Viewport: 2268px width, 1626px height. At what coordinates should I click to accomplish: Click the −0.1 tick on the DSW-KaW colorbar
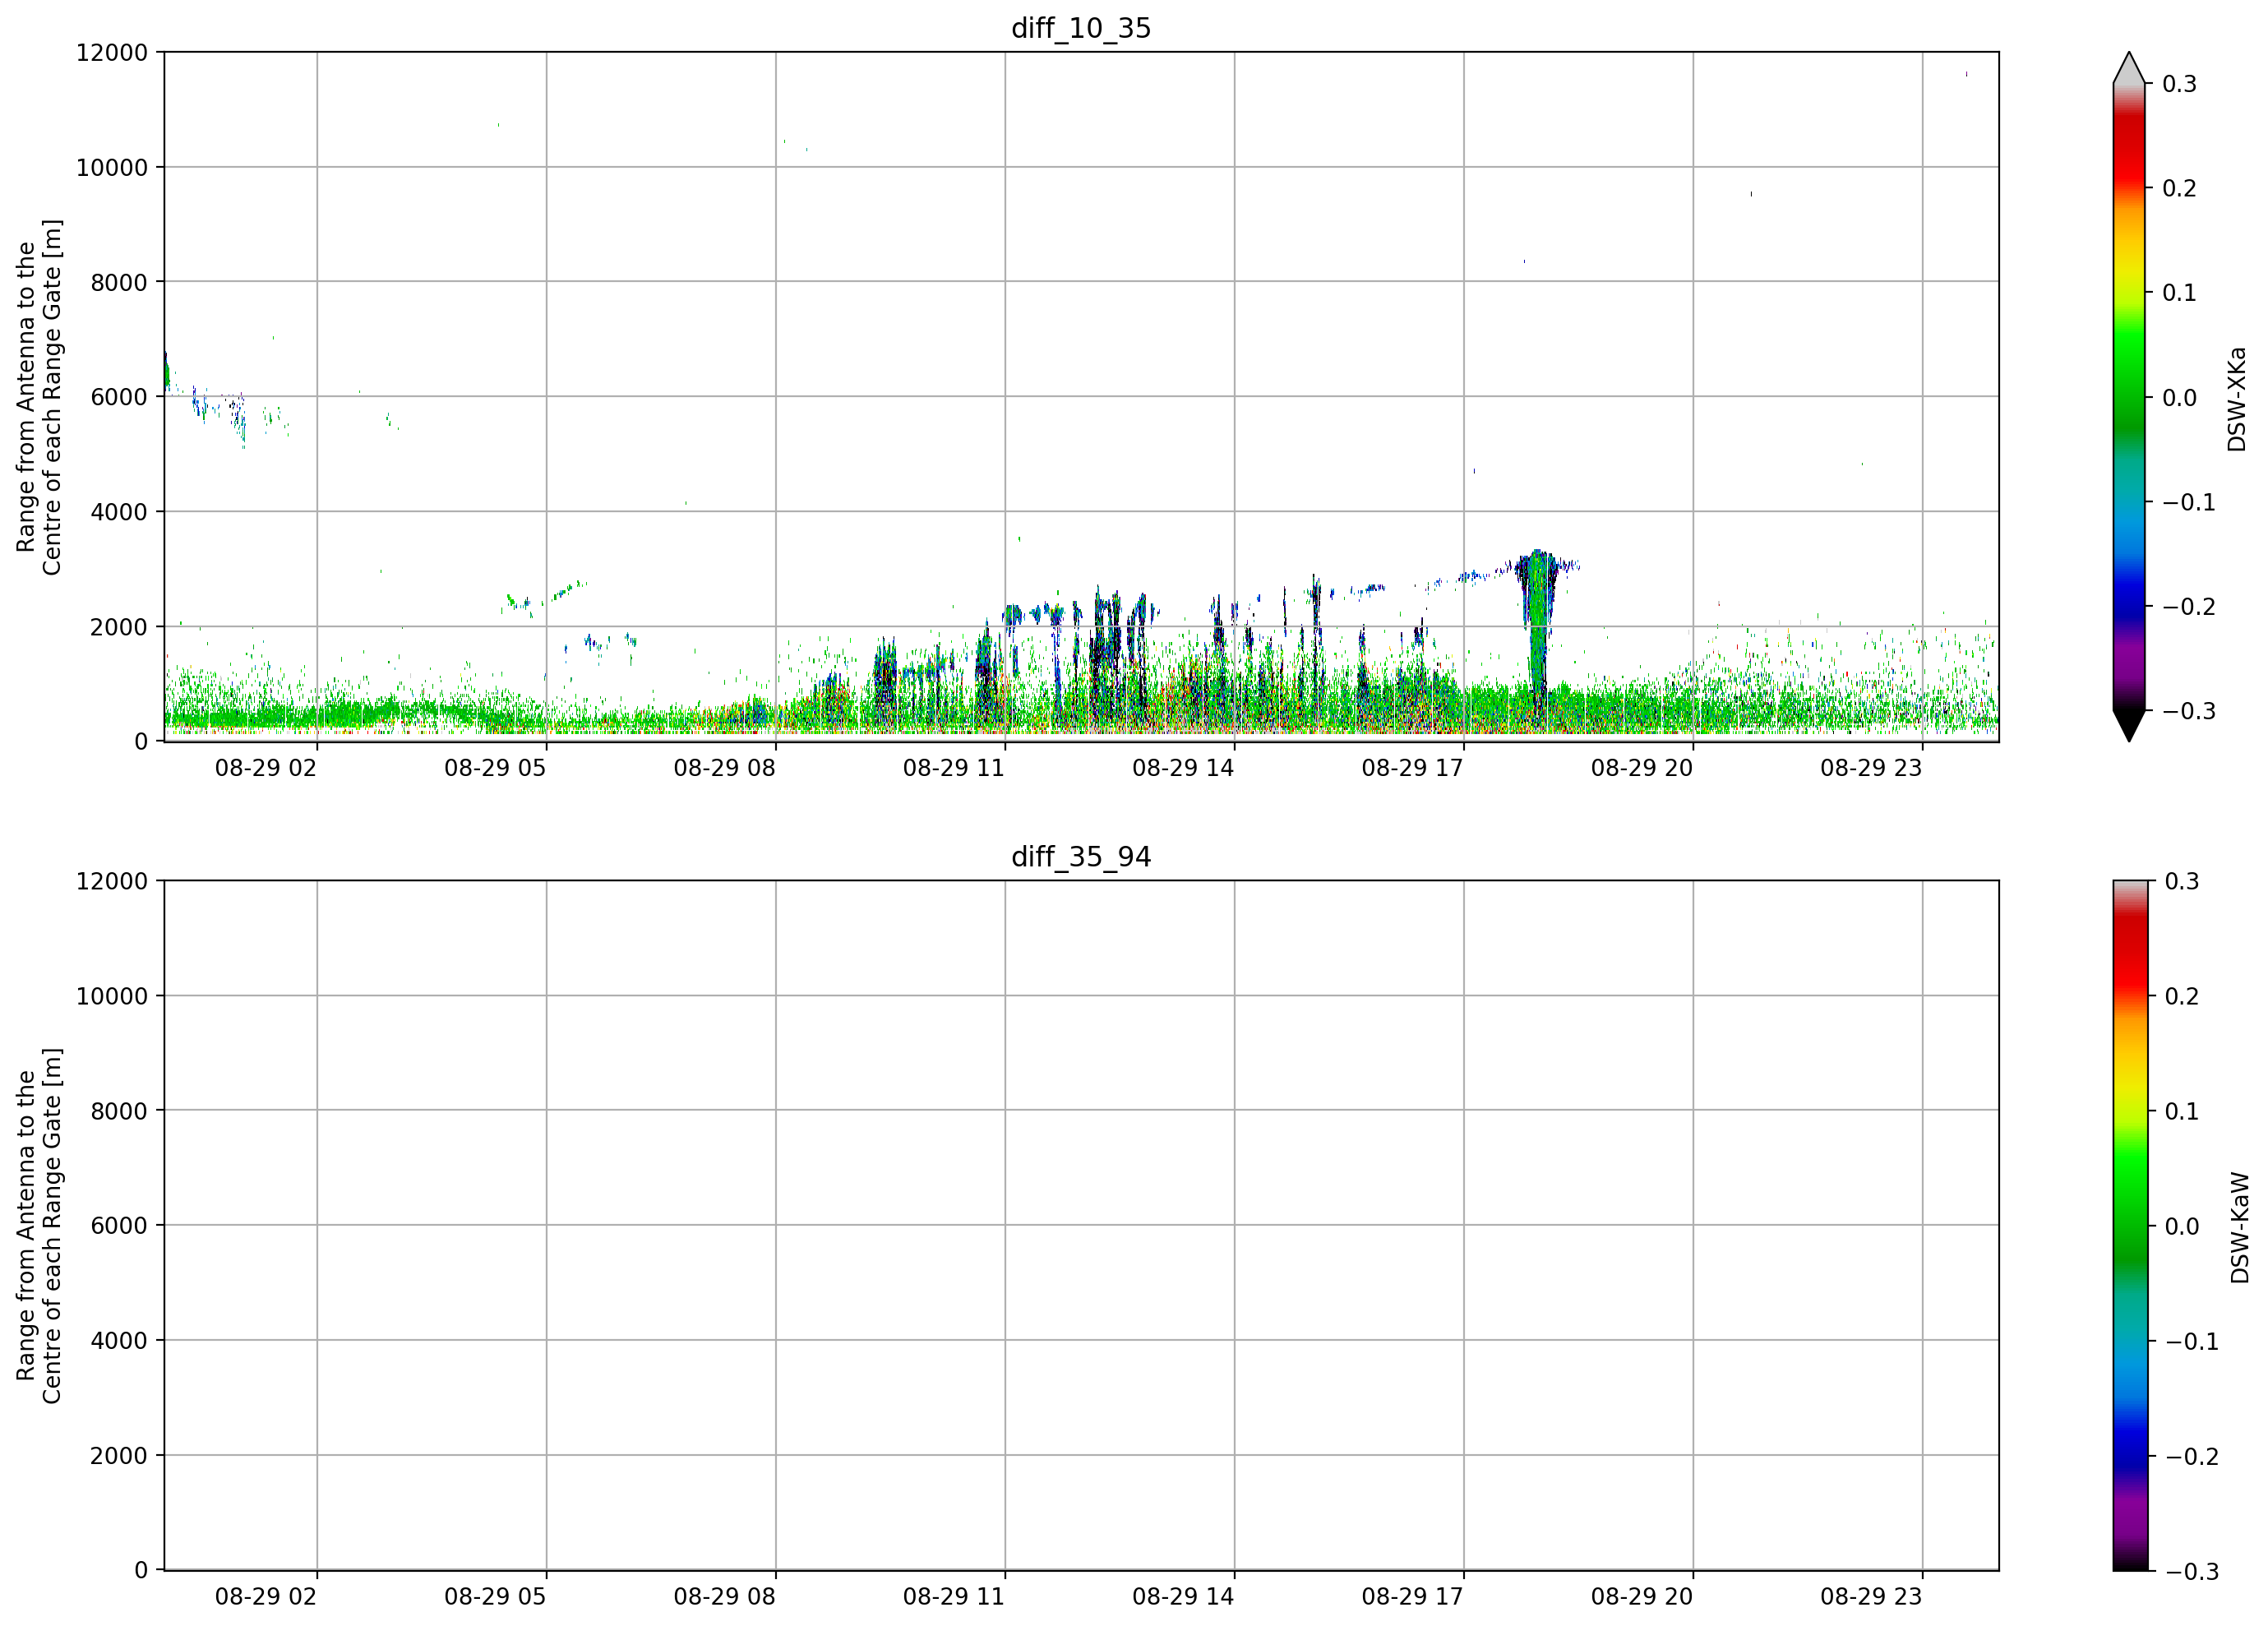point(2192,1342)
